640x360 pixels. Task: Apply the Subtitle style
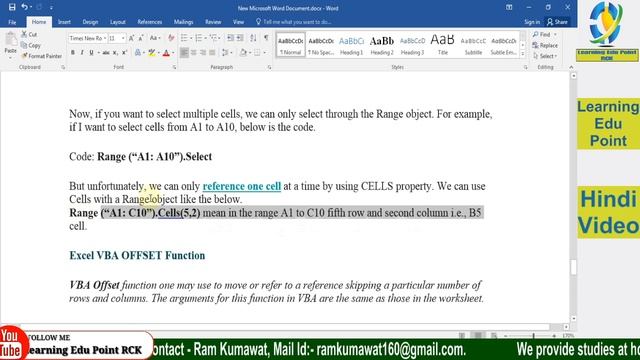click(x=473, y=45)
